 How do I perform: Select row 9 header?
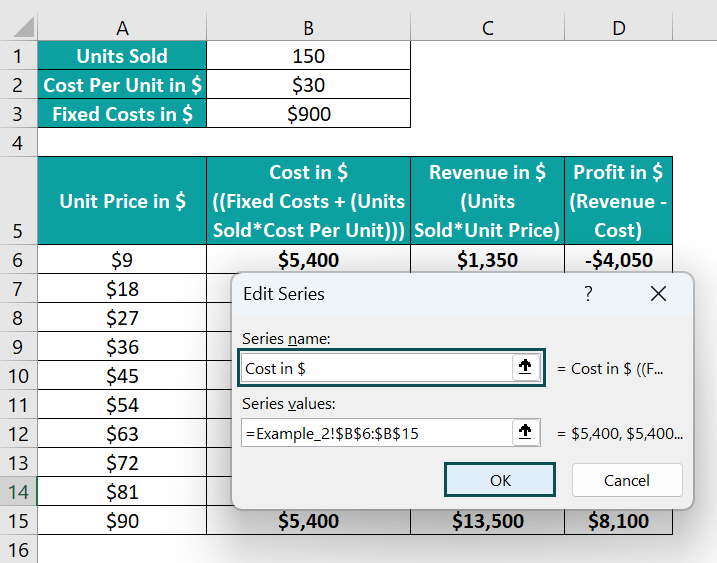click(x=18, y=347)
